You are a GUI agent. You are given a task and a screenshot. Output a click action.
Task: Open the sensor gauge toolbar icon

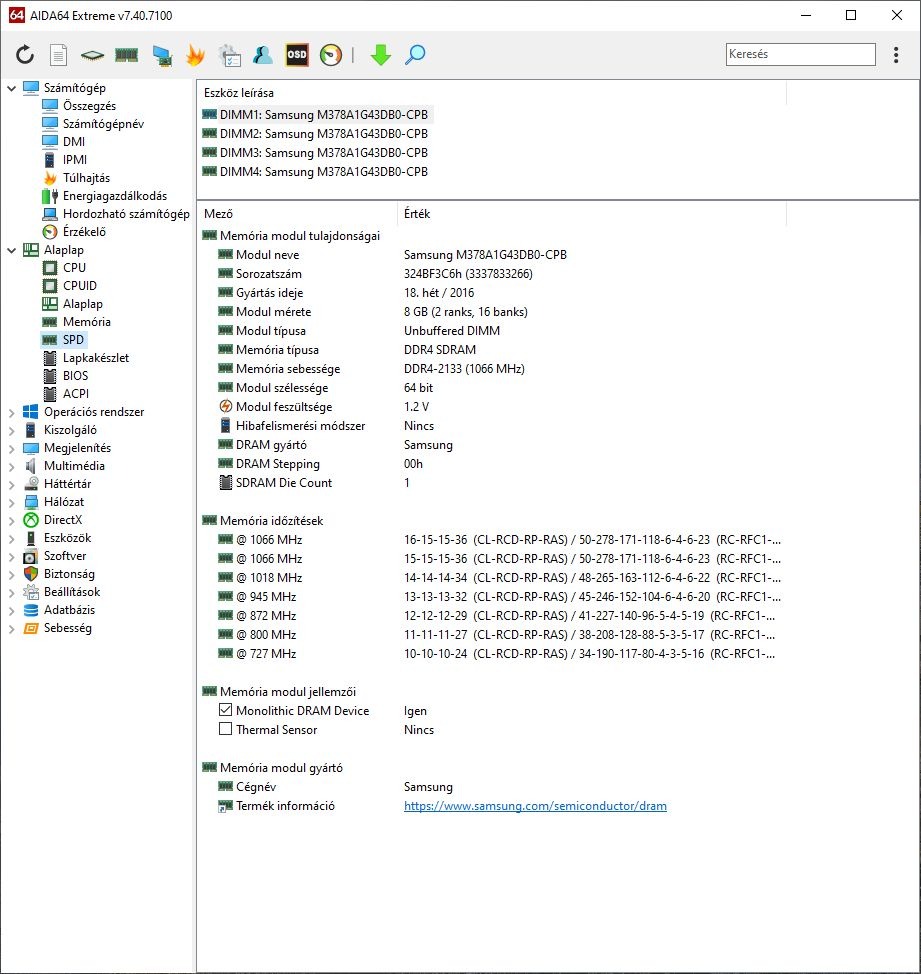pyautogui.click(x=330, y=55)
